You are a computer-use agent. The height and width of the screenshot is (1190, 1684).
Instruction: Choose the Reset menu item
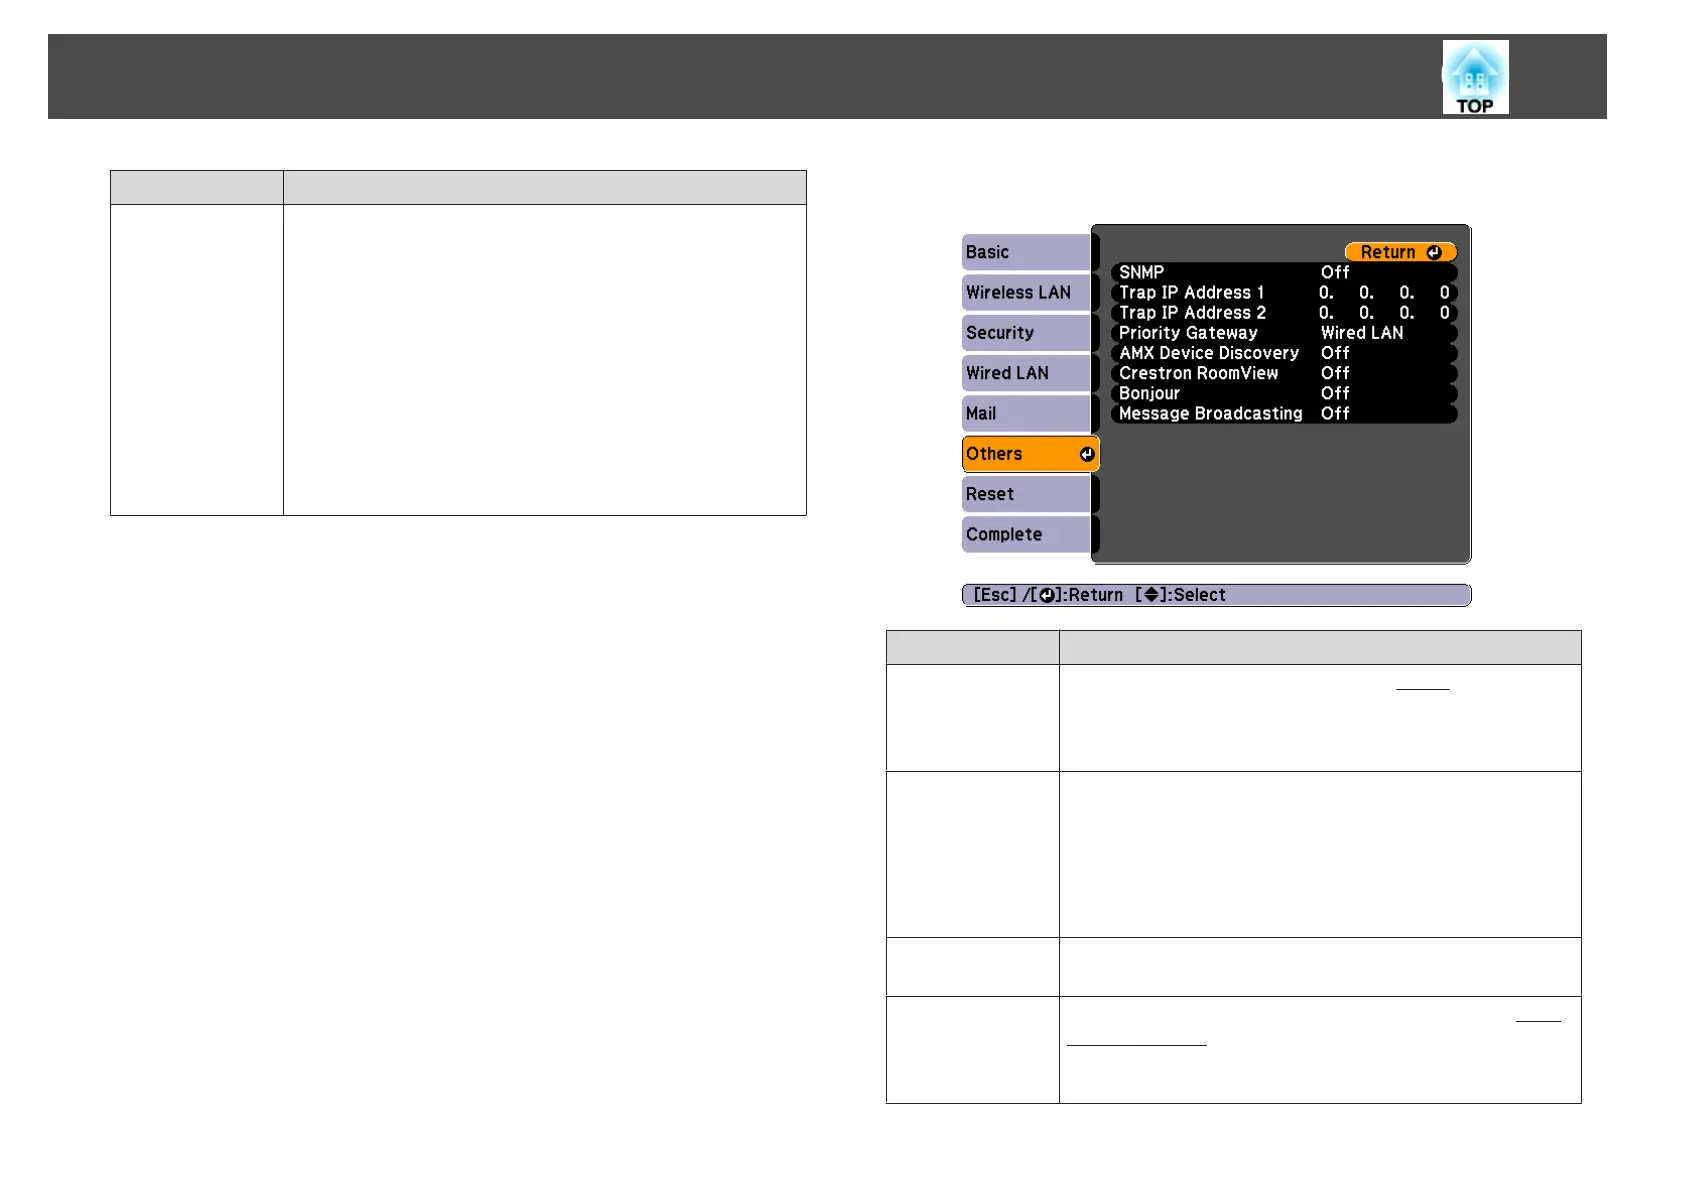pos(1026,494)
